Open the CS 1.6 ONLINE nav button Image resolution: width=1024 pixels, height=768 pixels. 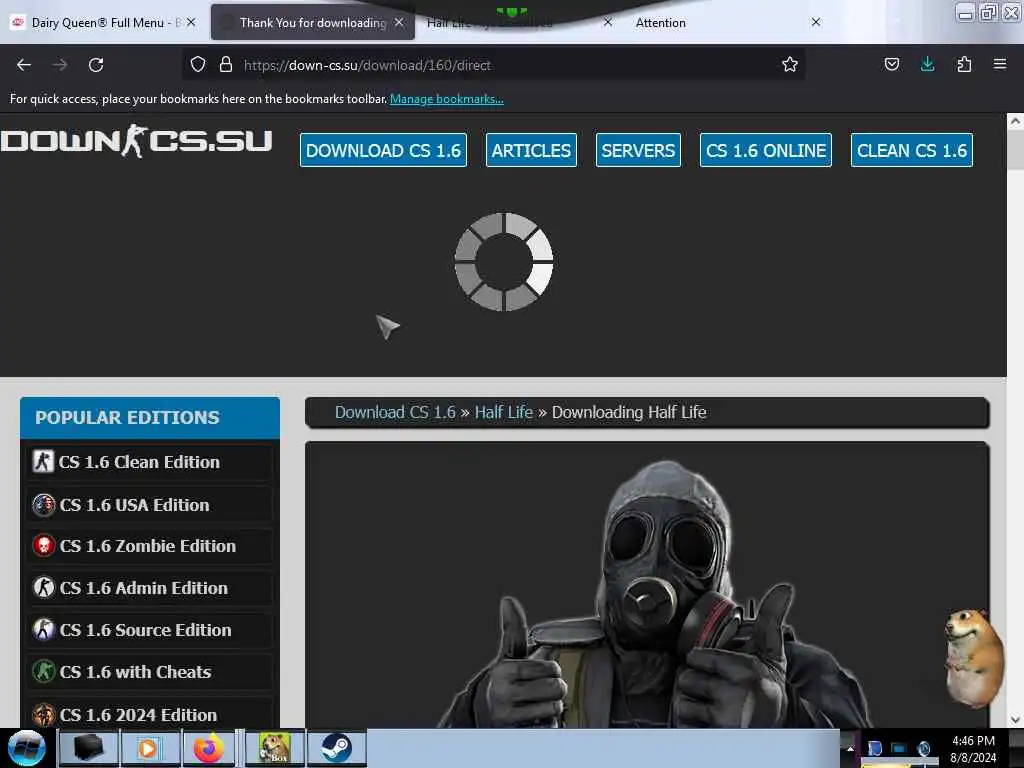765,150
